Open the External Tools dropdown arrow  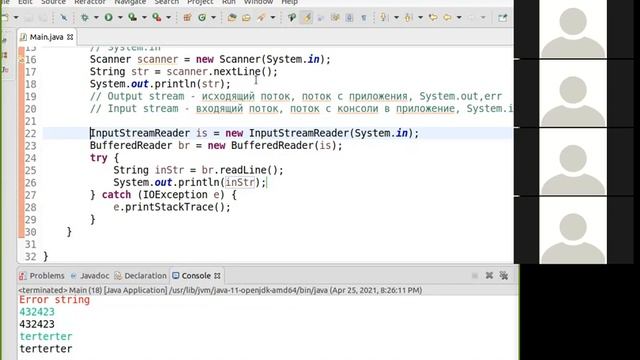coord(168,18)
